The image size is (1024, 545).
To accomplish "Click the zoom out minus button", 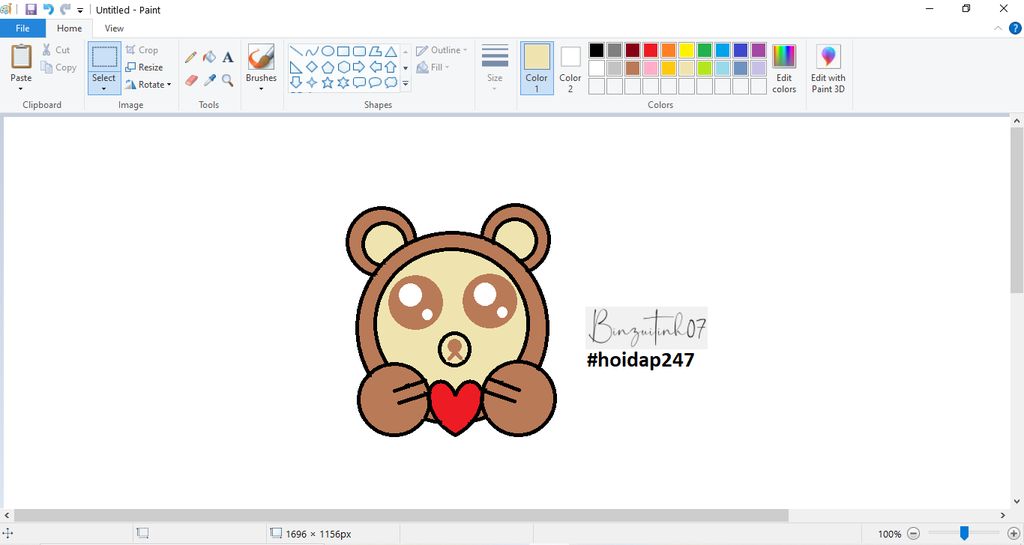I will point(914,534).
